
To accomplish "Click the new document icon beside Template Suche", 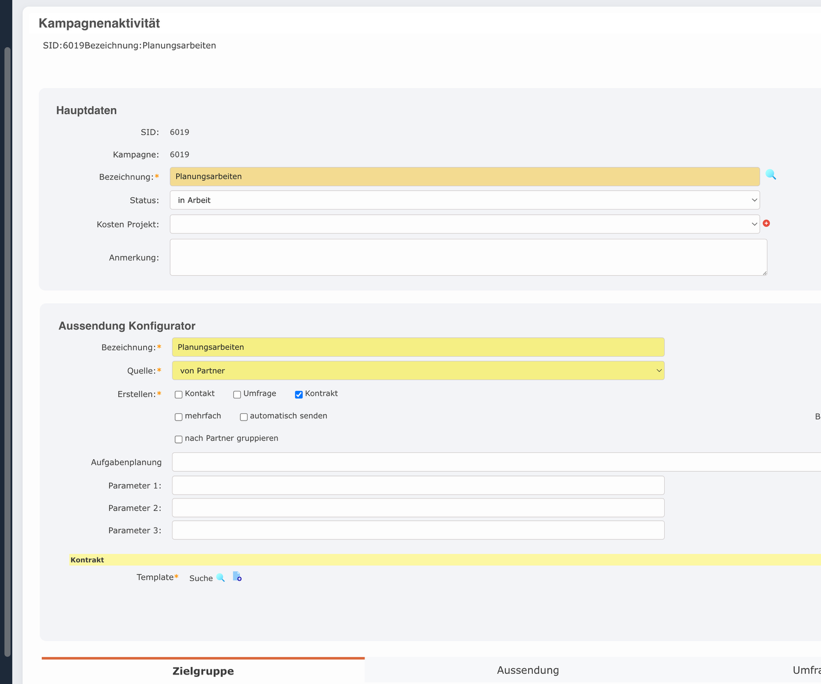I will (237, 577).
